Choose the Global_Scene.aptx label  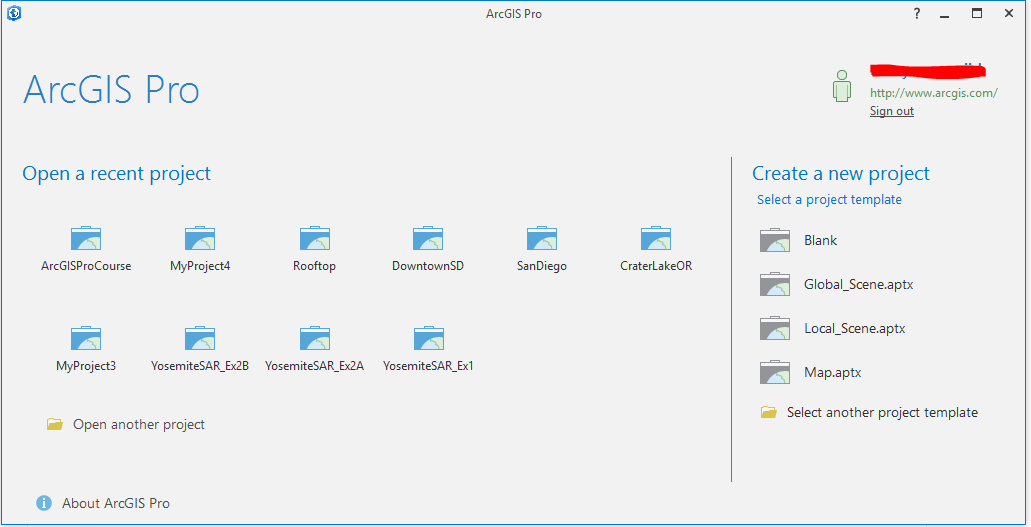click(859, 284)
